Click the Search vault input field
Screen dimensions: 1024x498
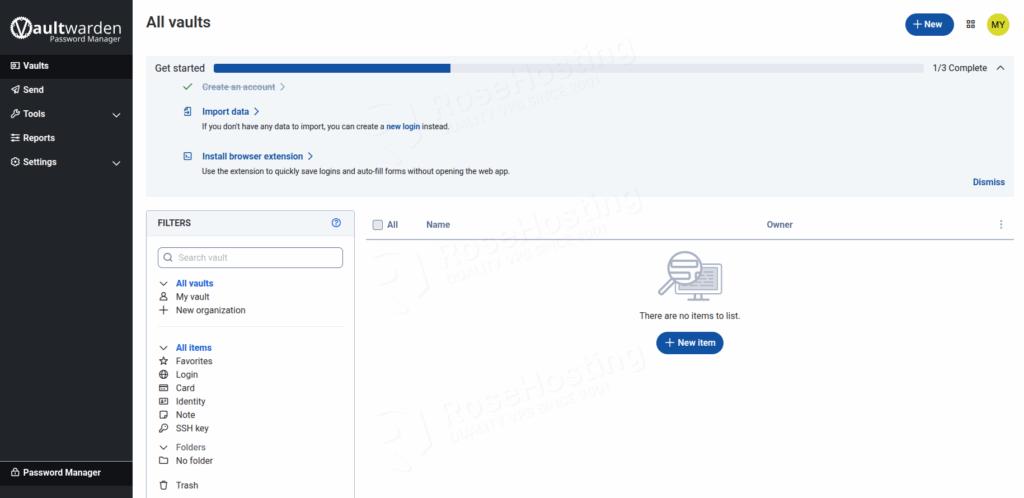tap(250, 258)
